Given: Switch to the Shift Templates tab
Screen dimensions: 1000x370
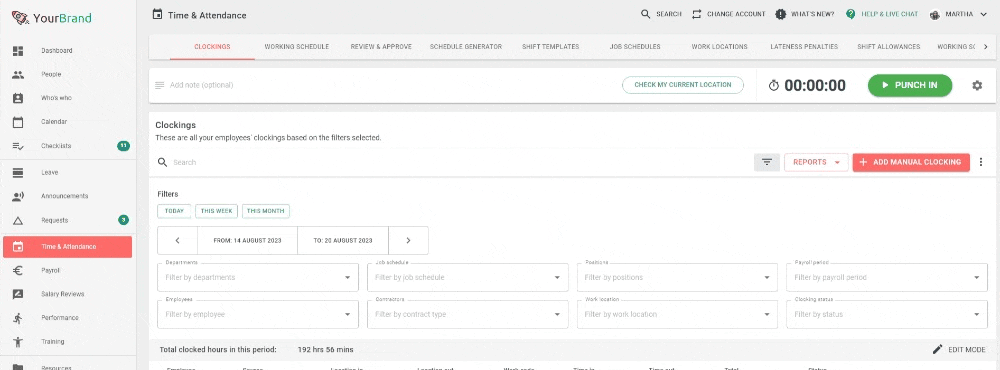Looking at the screenshot, I should [x=550, y=47].
